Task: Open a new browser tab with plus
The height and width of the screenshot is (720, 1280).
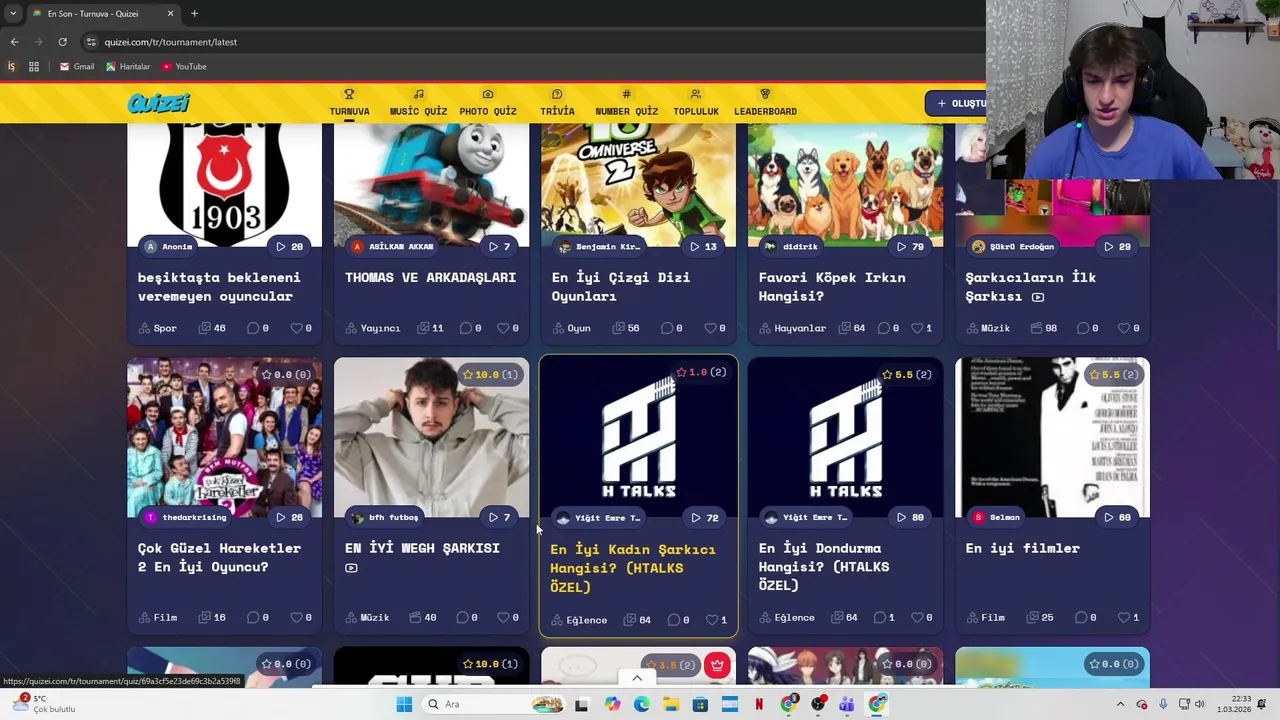Action: tap(194, 14)
